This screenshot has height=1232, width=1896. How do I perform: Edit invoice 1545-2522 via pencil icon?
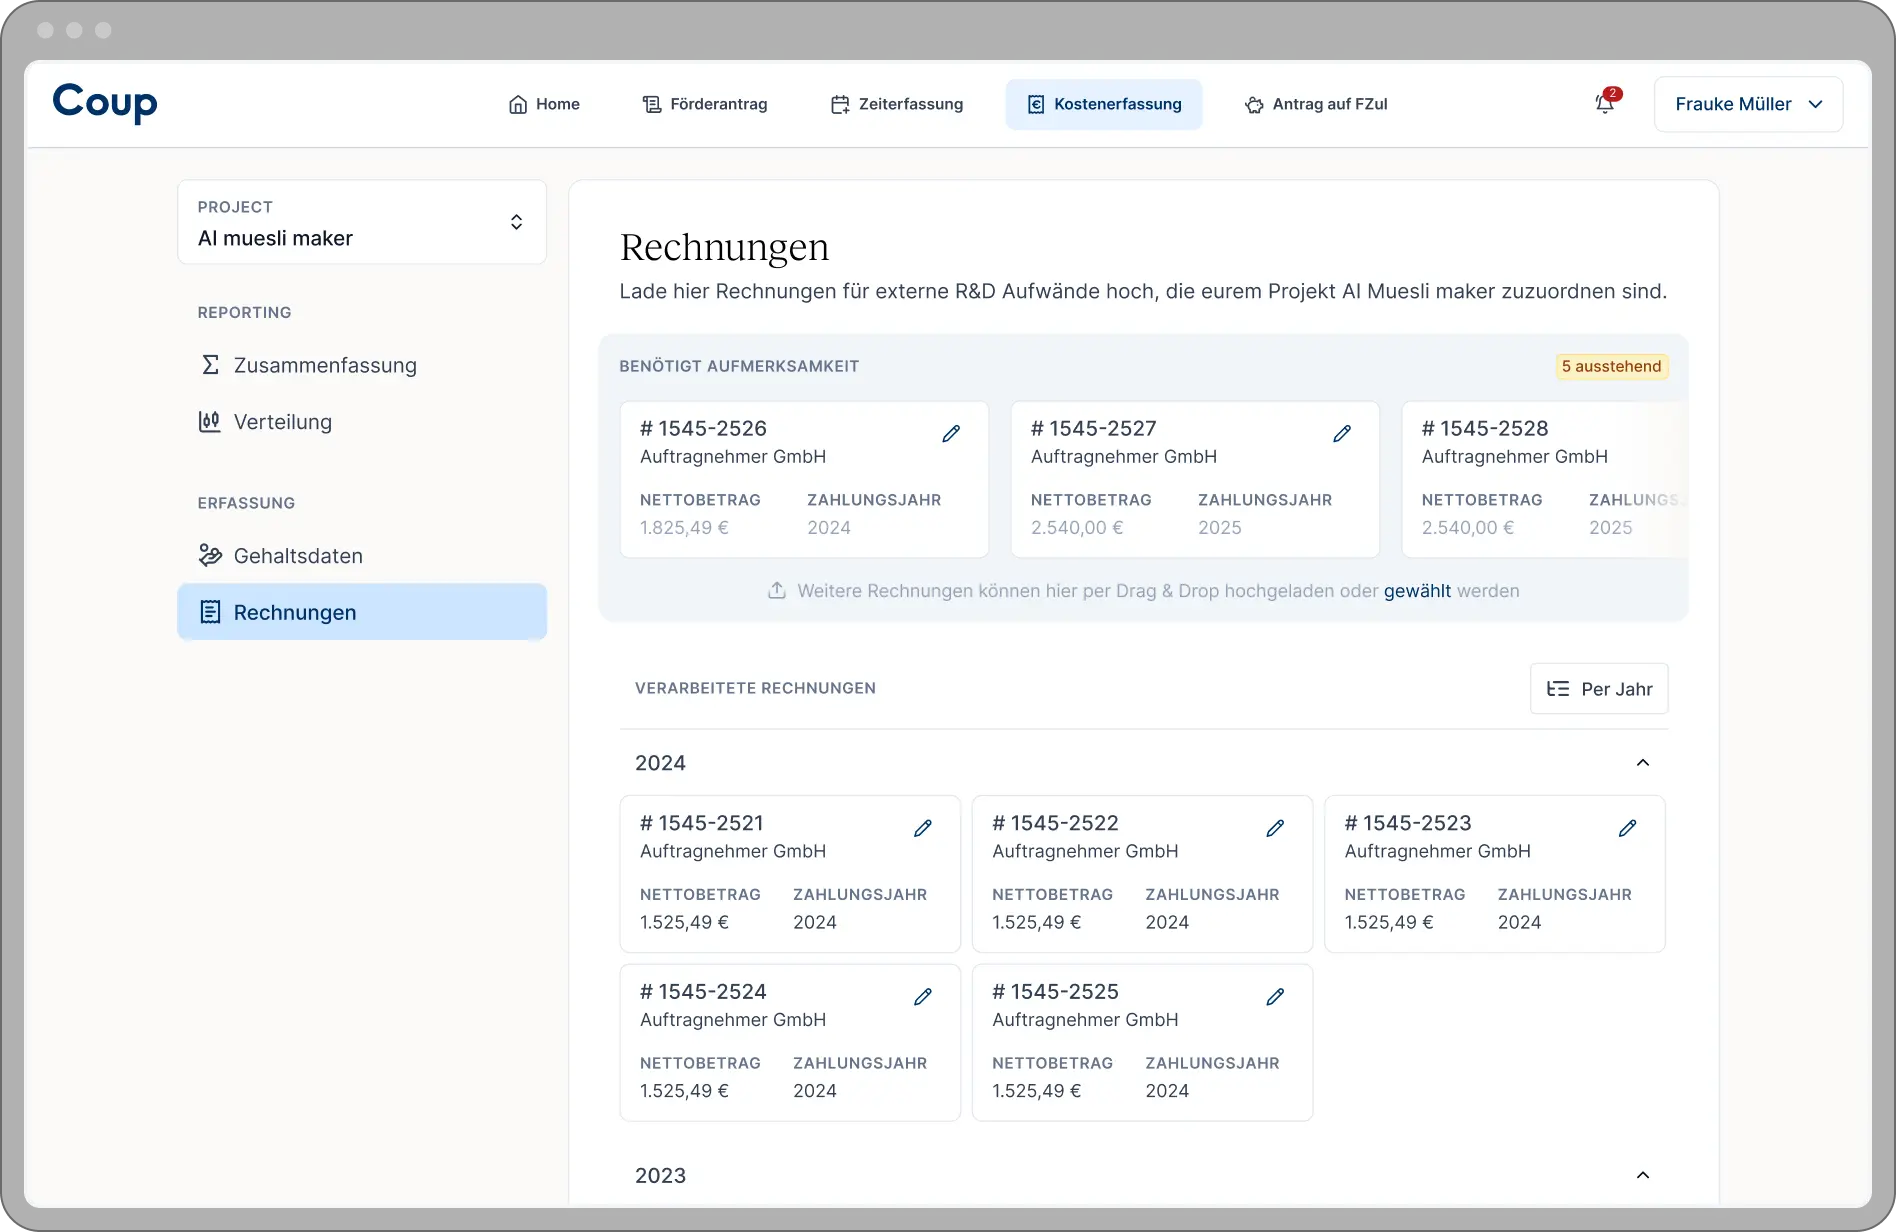click(x=1275, y=828)
